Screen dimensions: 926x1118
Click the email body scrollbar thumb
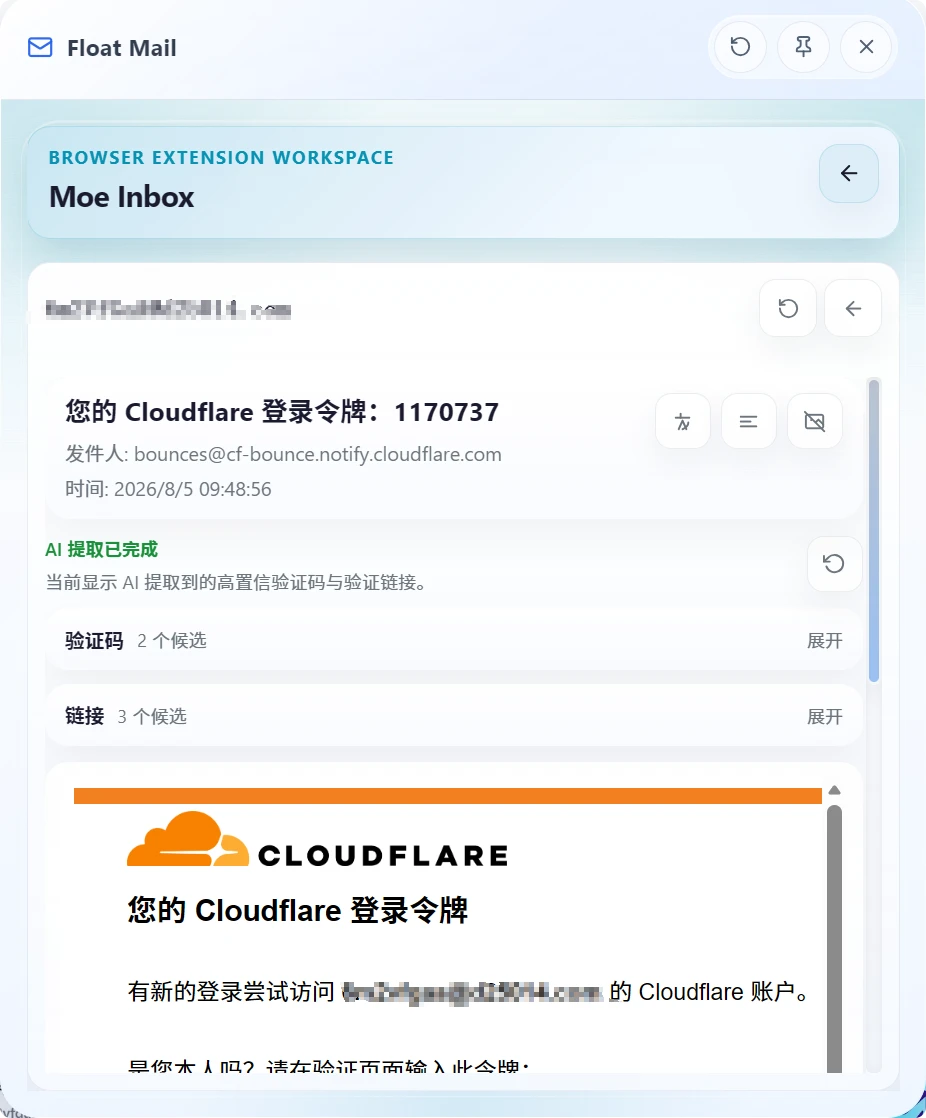834,938
